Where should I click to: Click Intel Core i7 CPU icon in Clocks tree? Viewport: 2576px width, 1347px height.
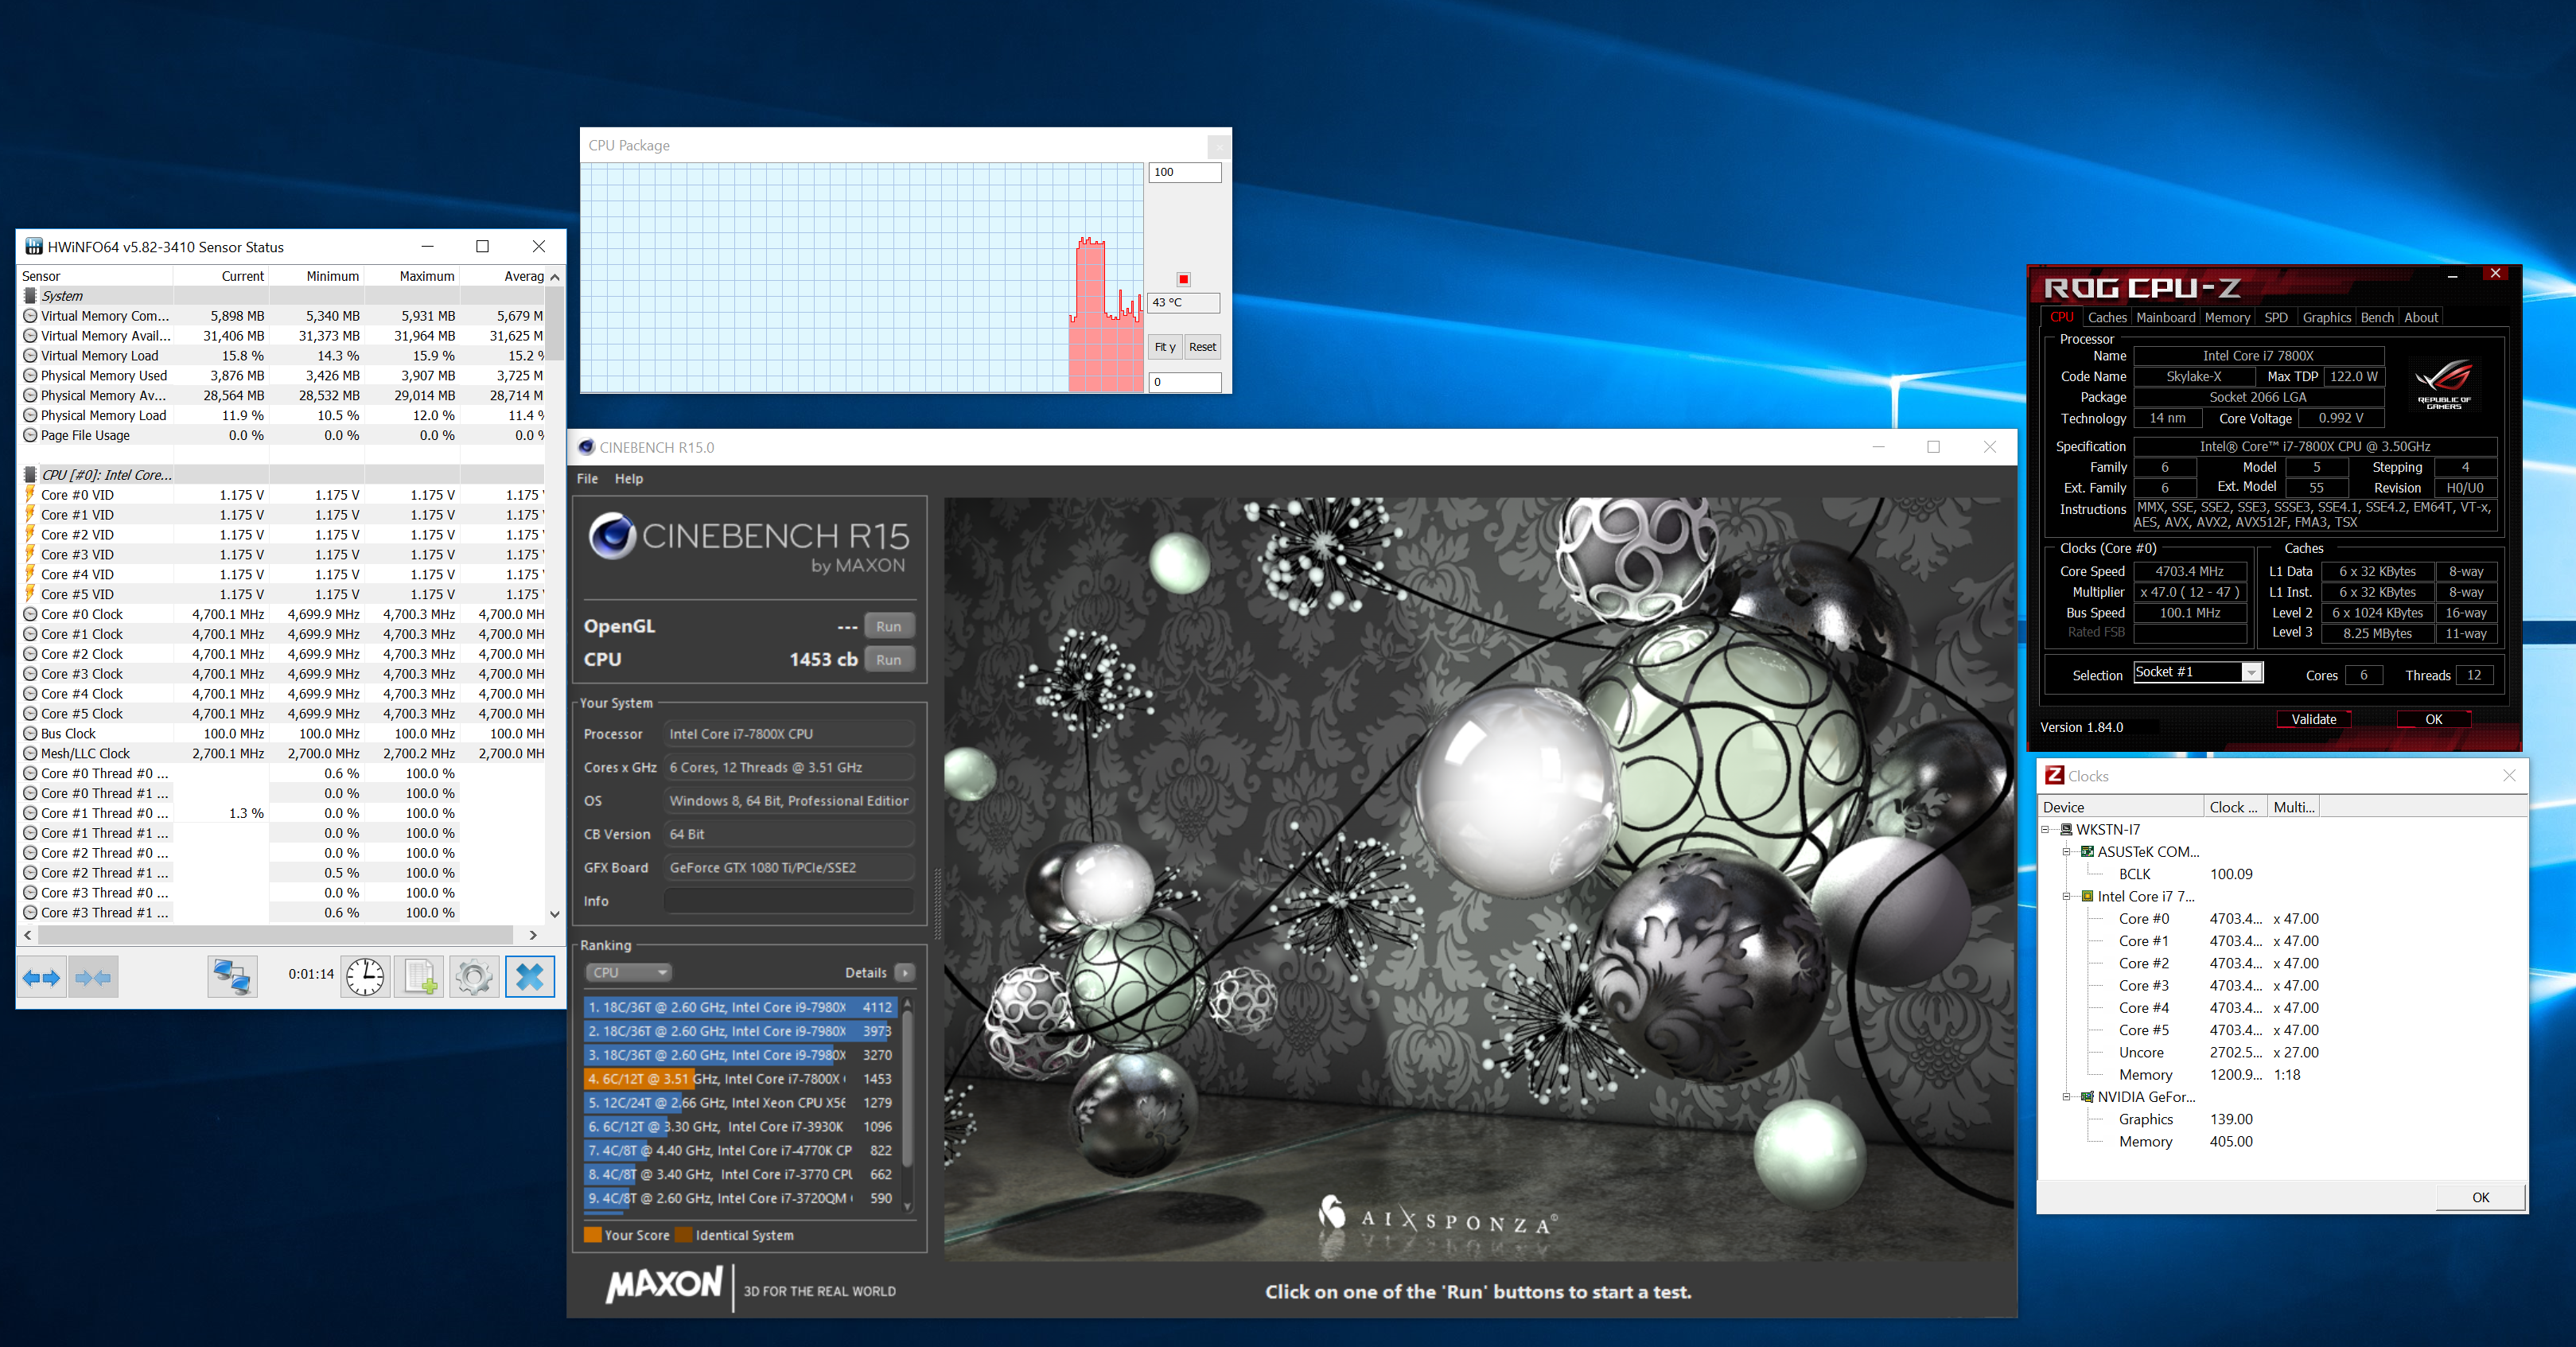point(2088,897)
